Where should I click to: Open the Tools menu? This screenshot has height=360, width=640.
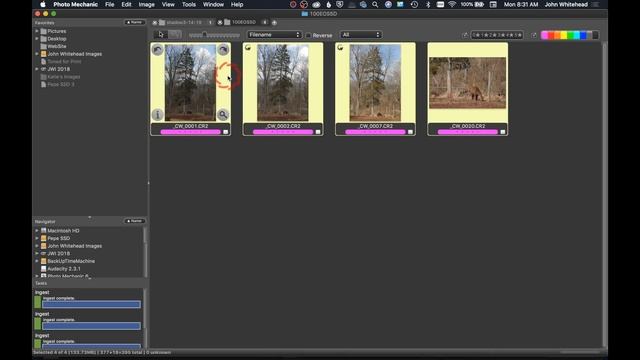pos(189,4)
